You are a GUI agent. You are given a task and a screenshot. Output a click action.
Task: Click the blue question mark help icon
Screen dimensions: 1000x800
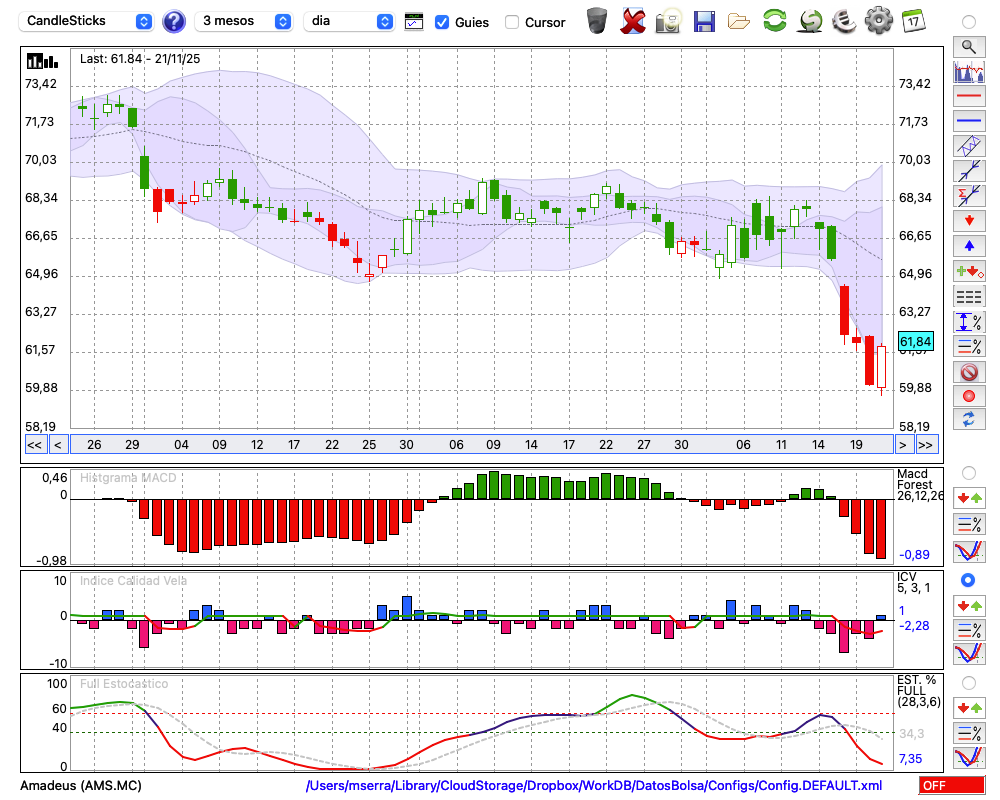tap(174, 21)
